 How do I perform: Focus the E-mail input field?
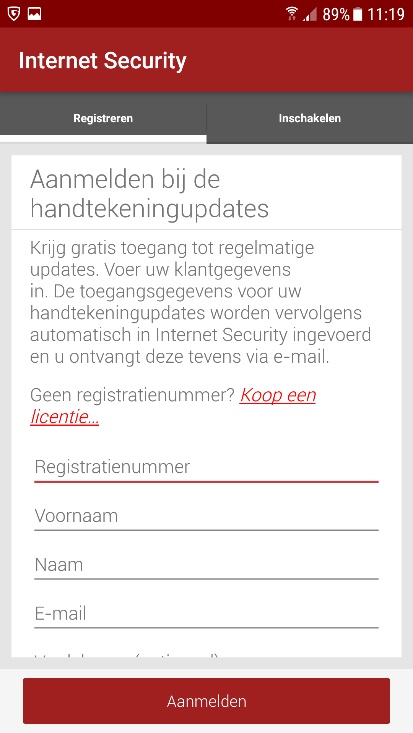click(x=206, y=614)
